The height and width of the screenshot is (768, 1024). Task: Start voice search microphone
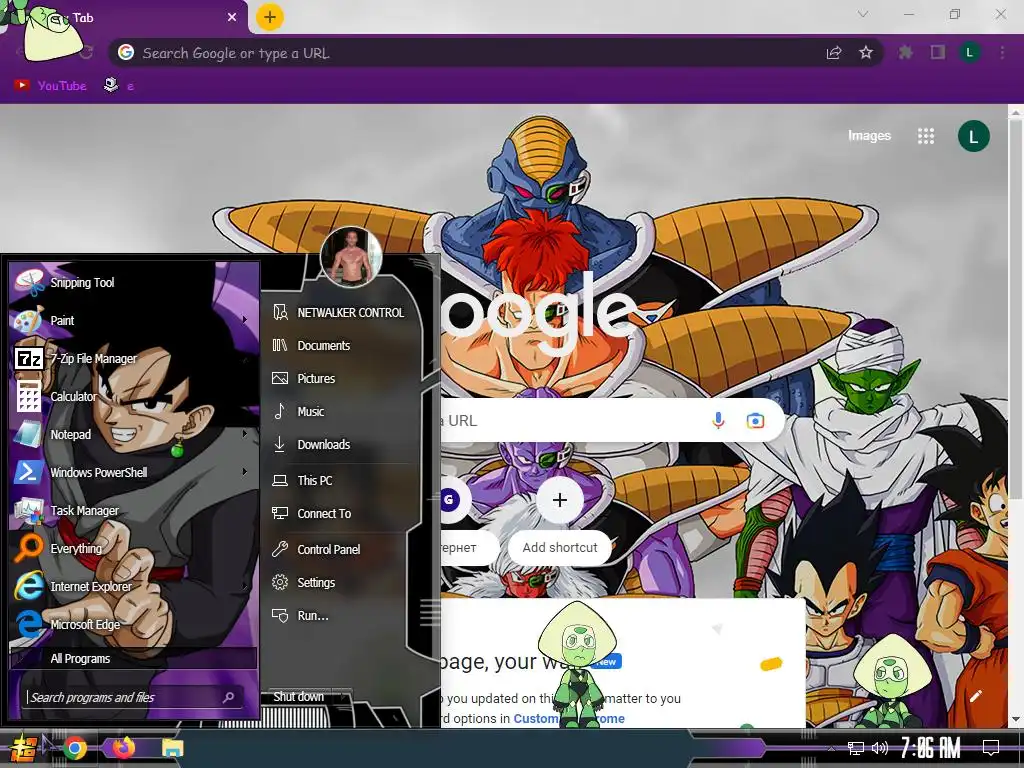718,421
